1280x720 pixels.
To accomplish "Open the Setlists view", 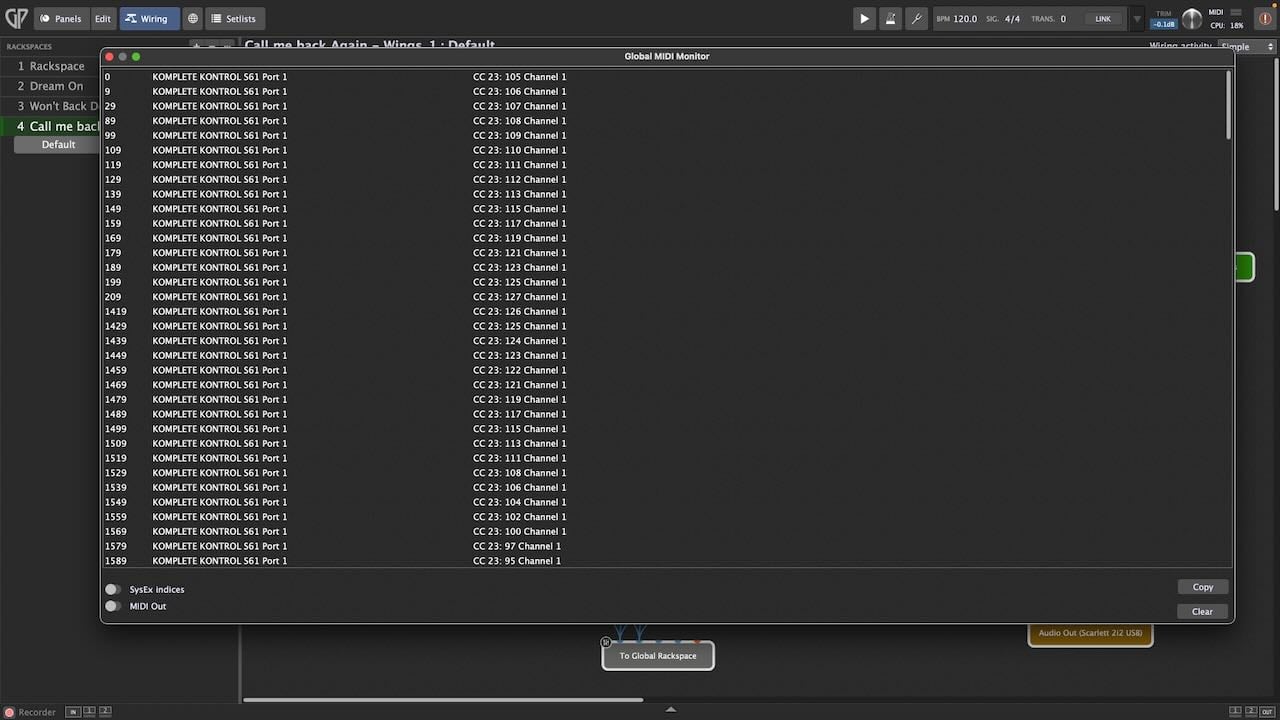I will tap(234, 18).
